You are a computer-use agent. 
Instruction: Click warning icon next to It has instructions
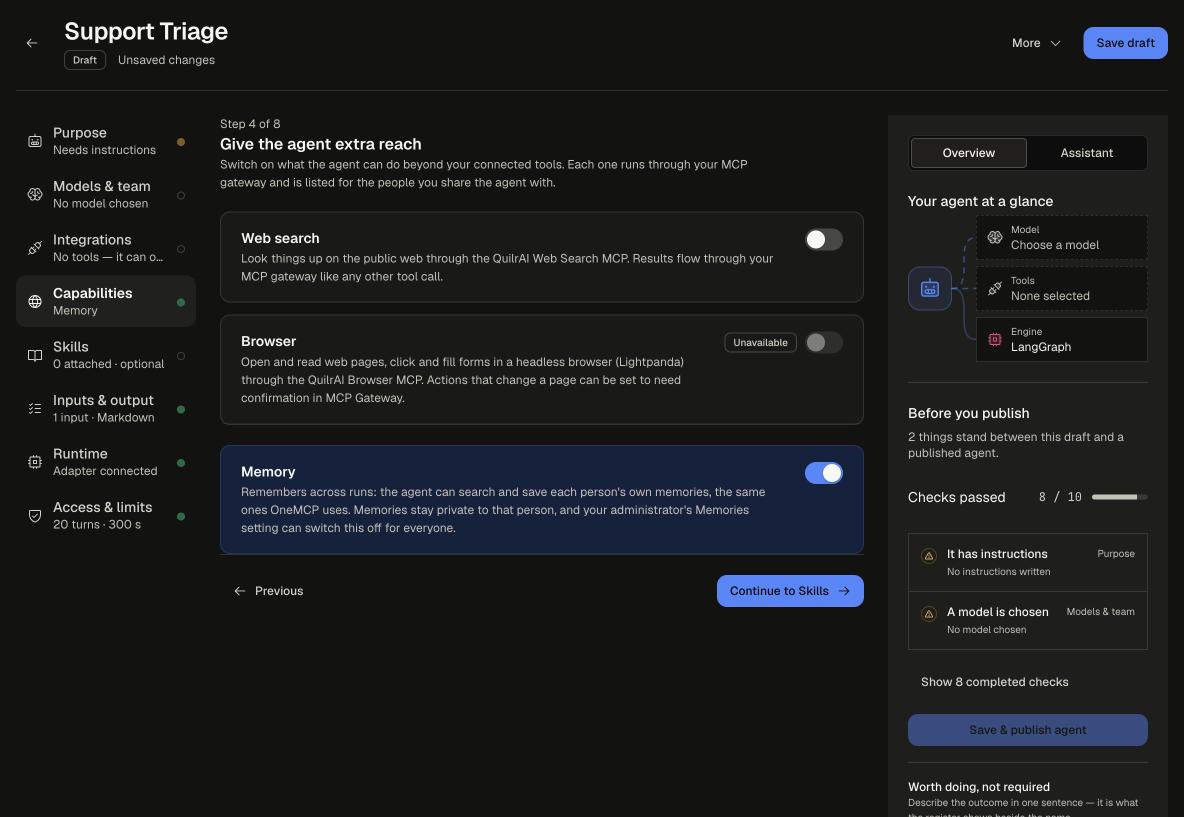click(929, 556)
